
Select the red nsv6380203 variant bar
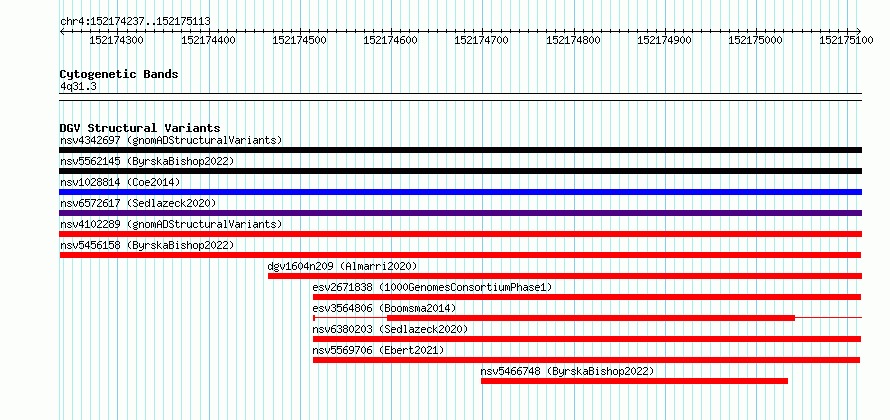tap(587, 339)
